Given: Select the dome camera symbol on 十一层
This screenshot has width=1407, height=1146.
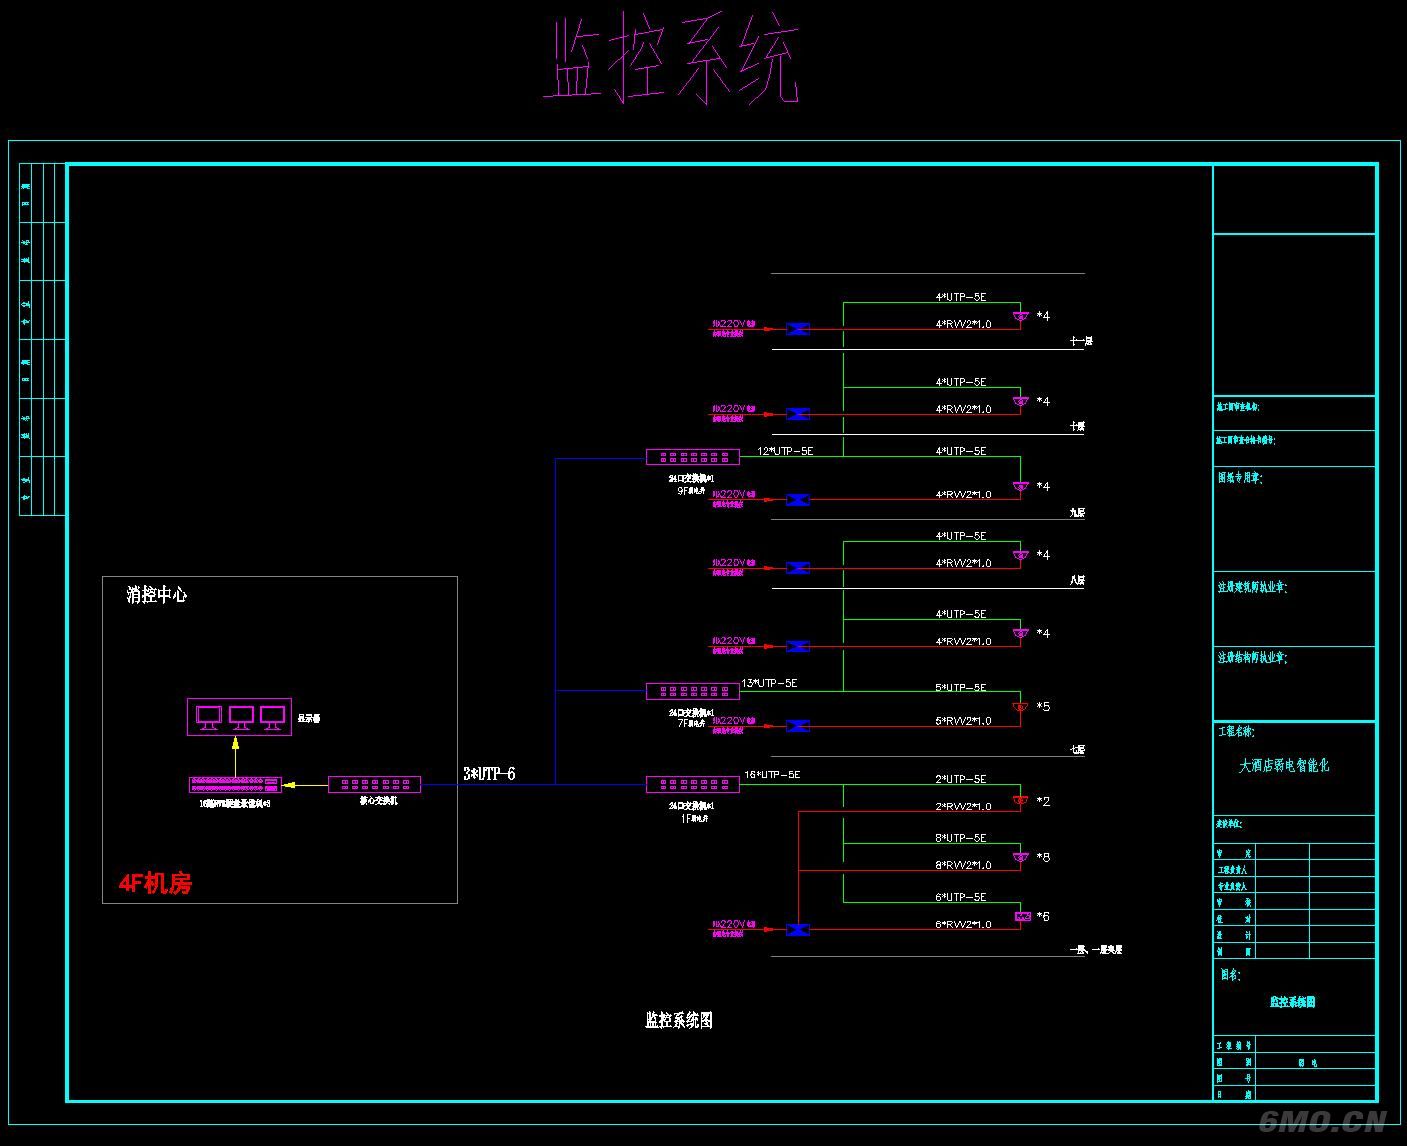Looking at the screenshot, I should pyautogui.click(x=1020, y=317).
